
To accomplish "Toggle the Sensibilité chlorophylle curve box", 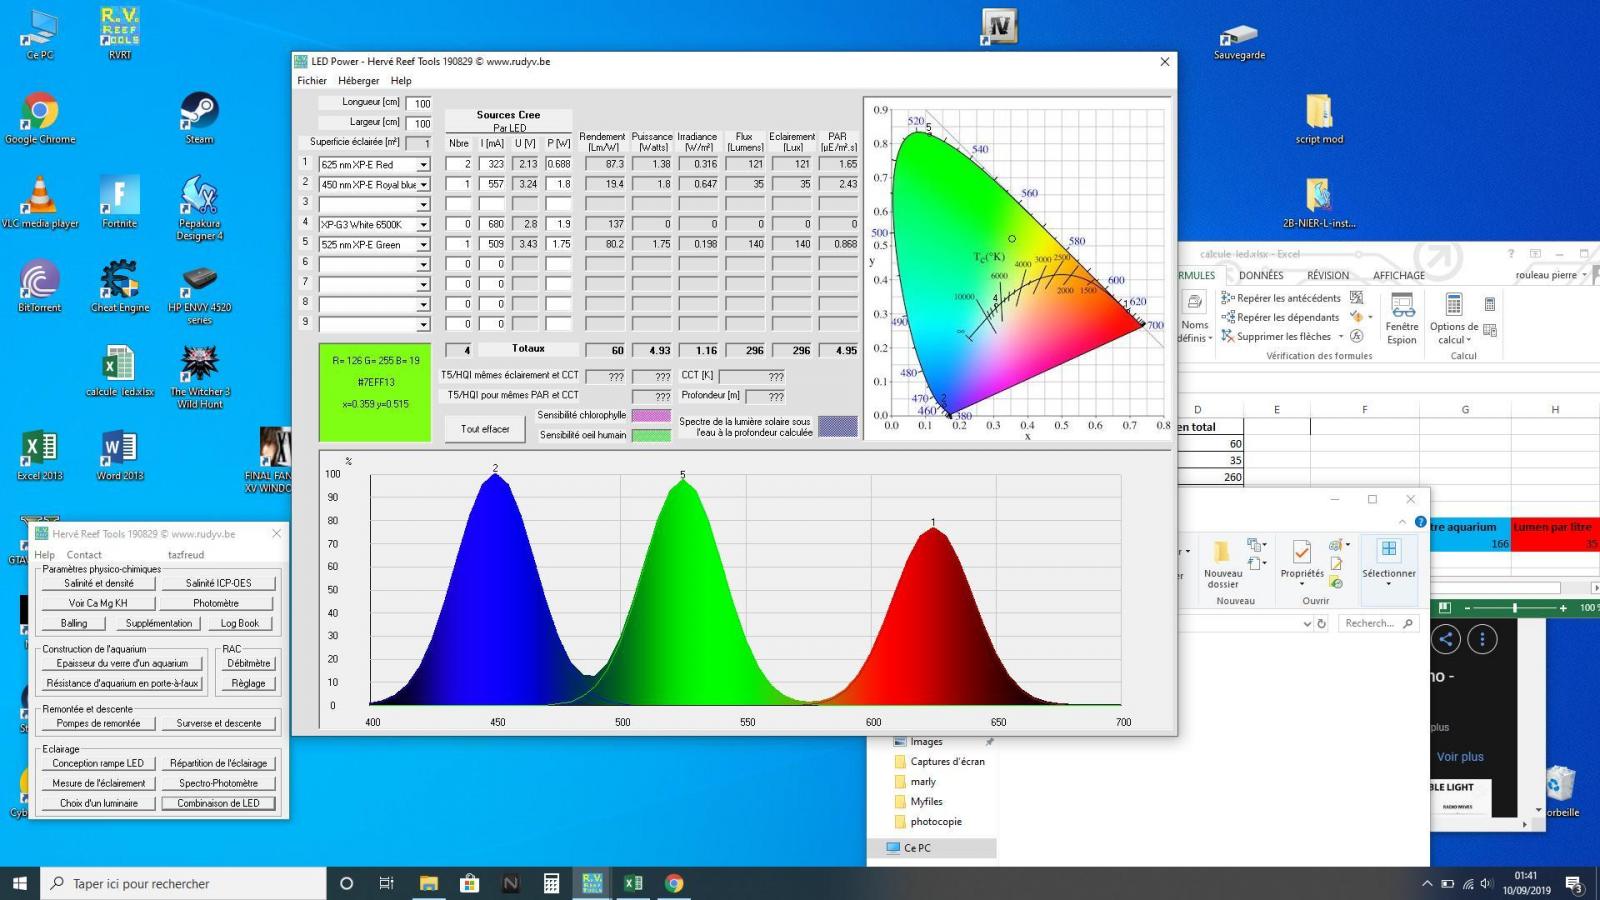I will (x=651, y=415).
